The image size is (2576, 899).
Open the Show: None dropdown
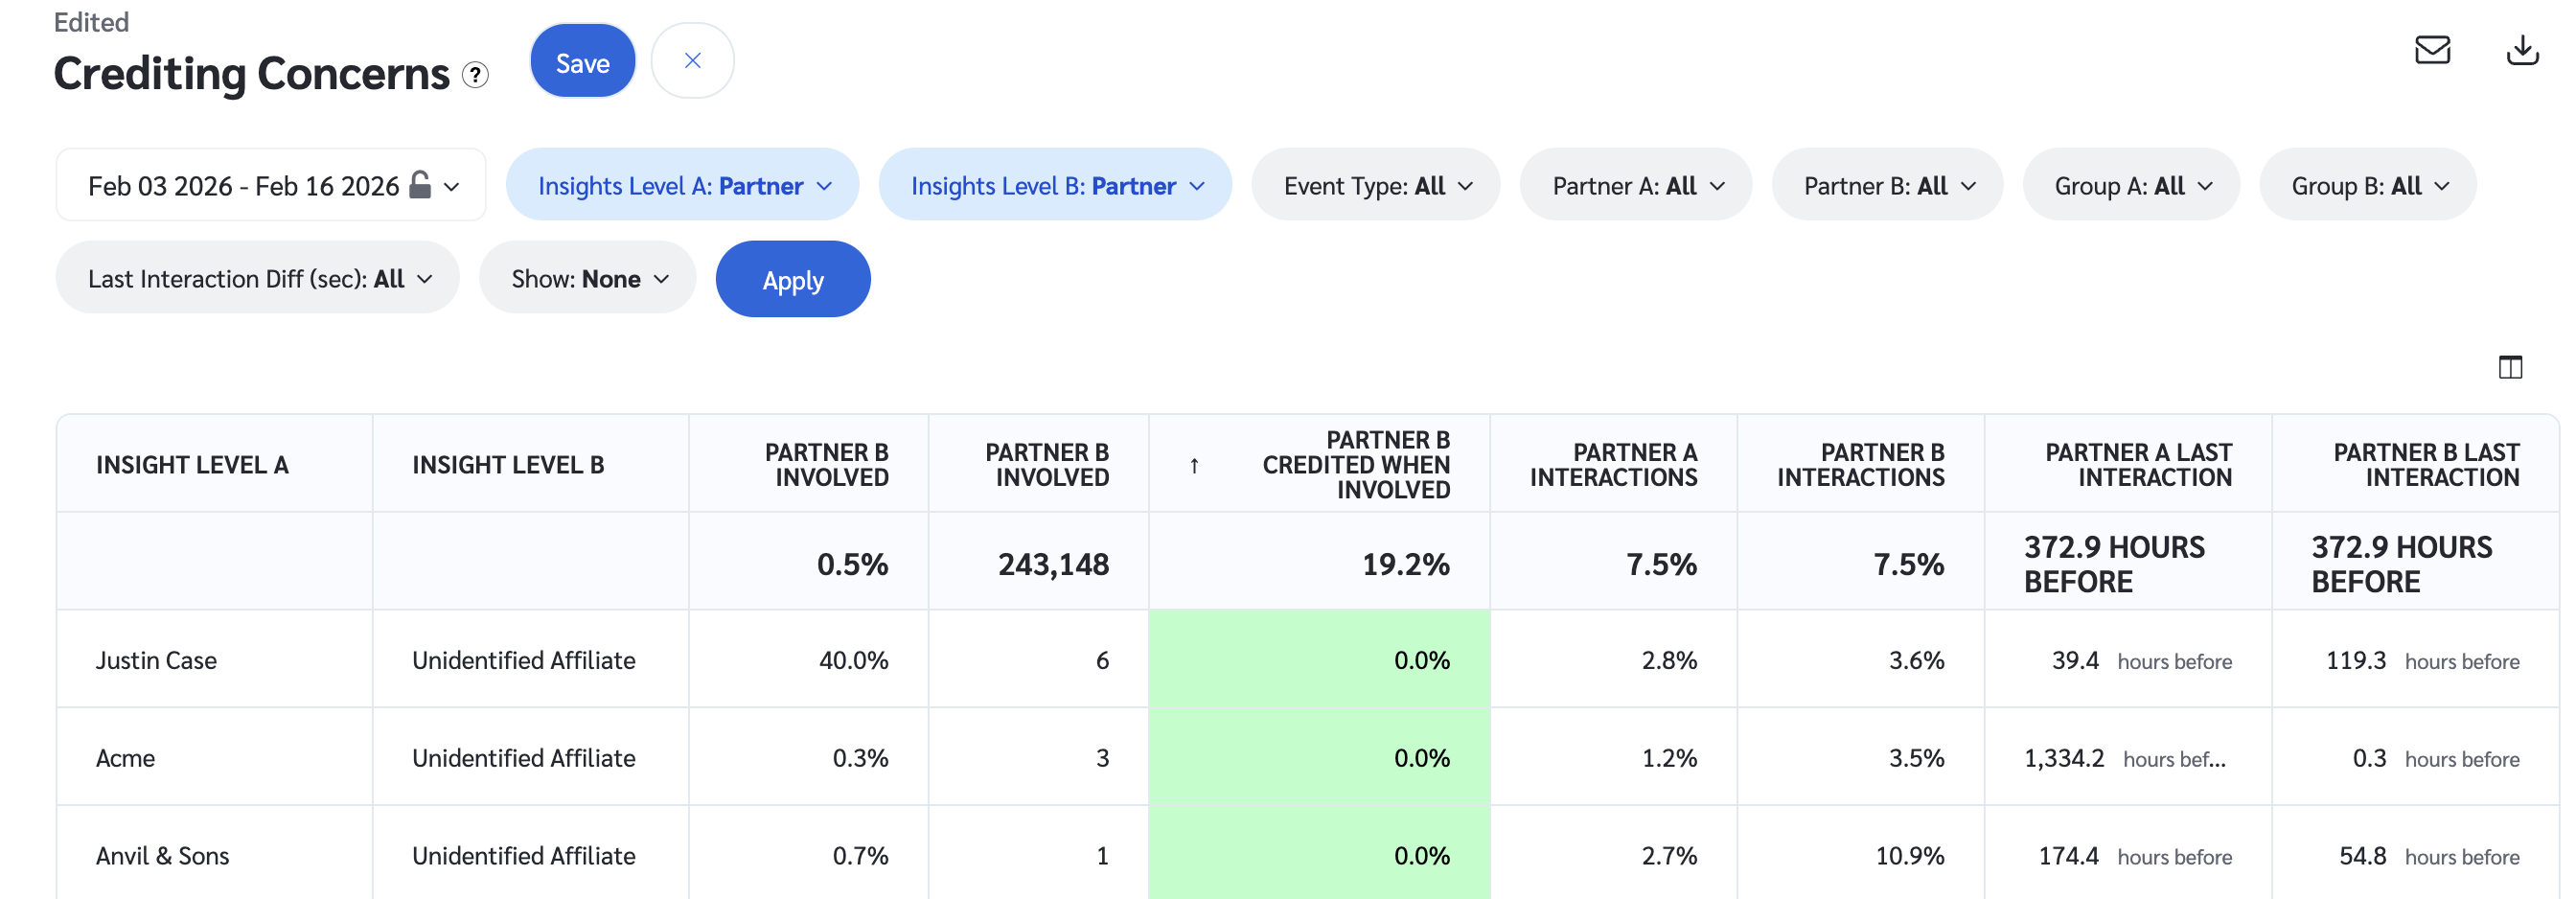tap(587, 279)
